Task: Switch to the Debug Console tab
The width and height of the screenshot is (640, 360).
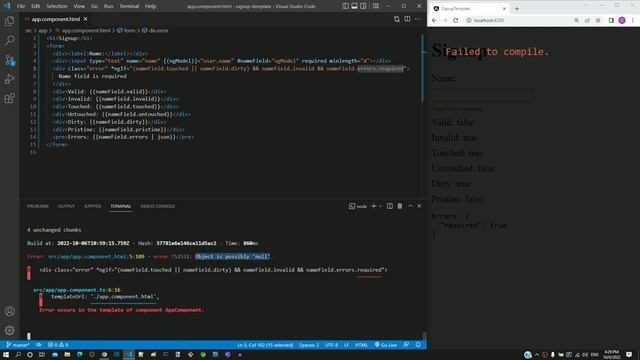Action: 158,206
